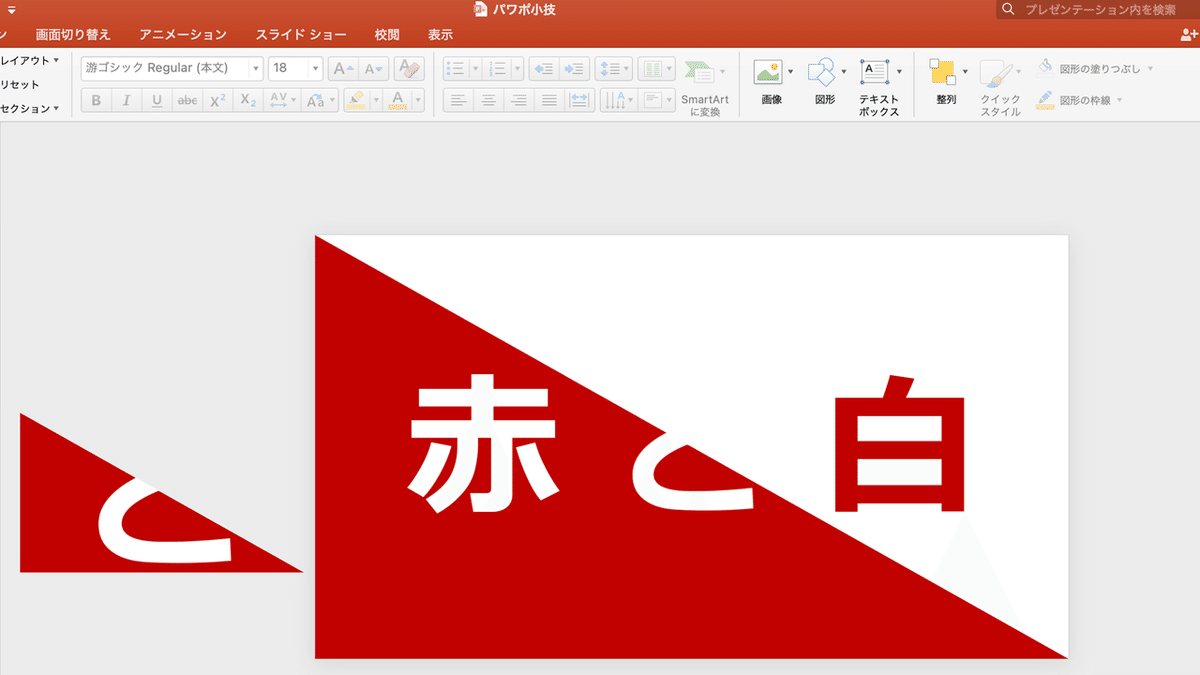Decrease font size with small A icon
The image size is (1200, 675).
[374, 69]
